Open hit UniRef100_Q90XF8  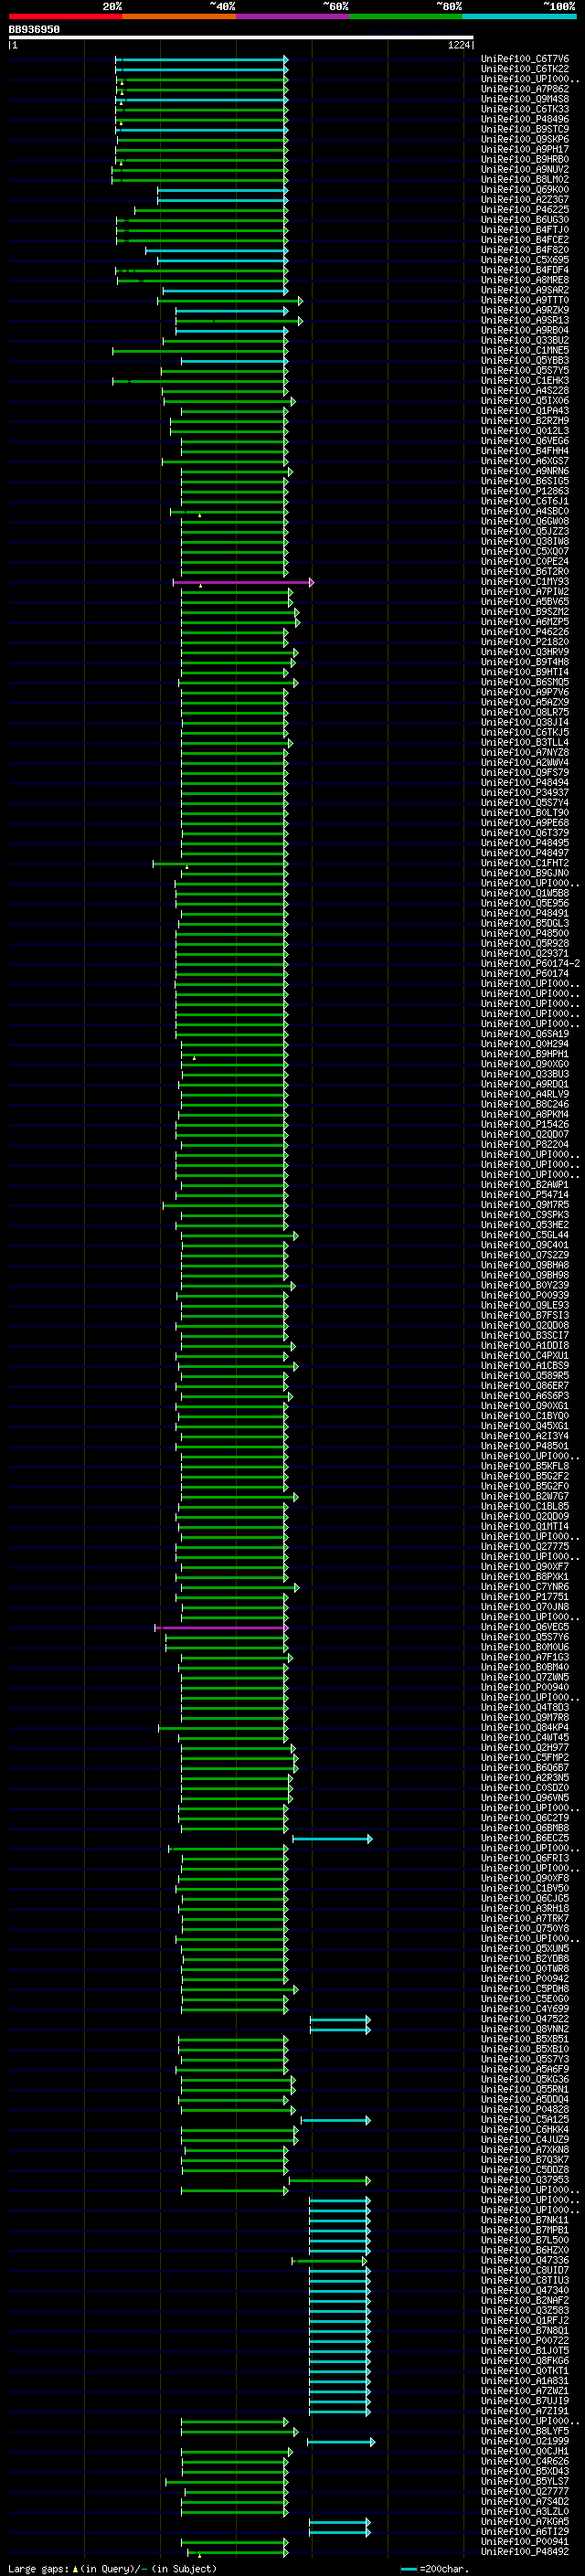pyautogui.click(x=525, y=1879)
